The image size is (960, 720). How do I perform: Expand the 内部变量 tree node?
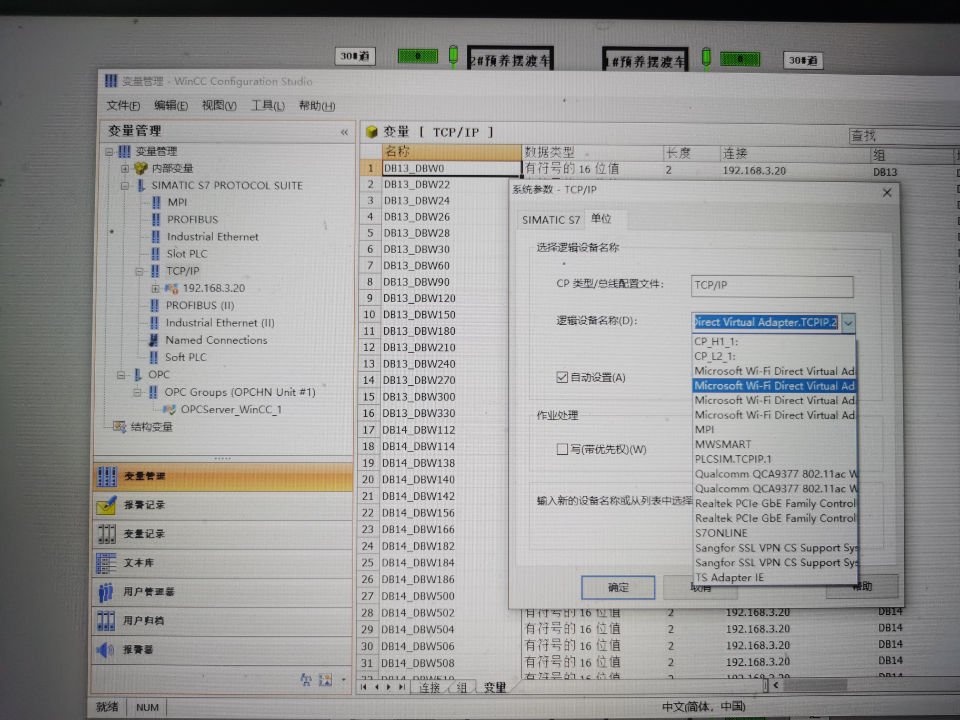click(x=125, y=168)
